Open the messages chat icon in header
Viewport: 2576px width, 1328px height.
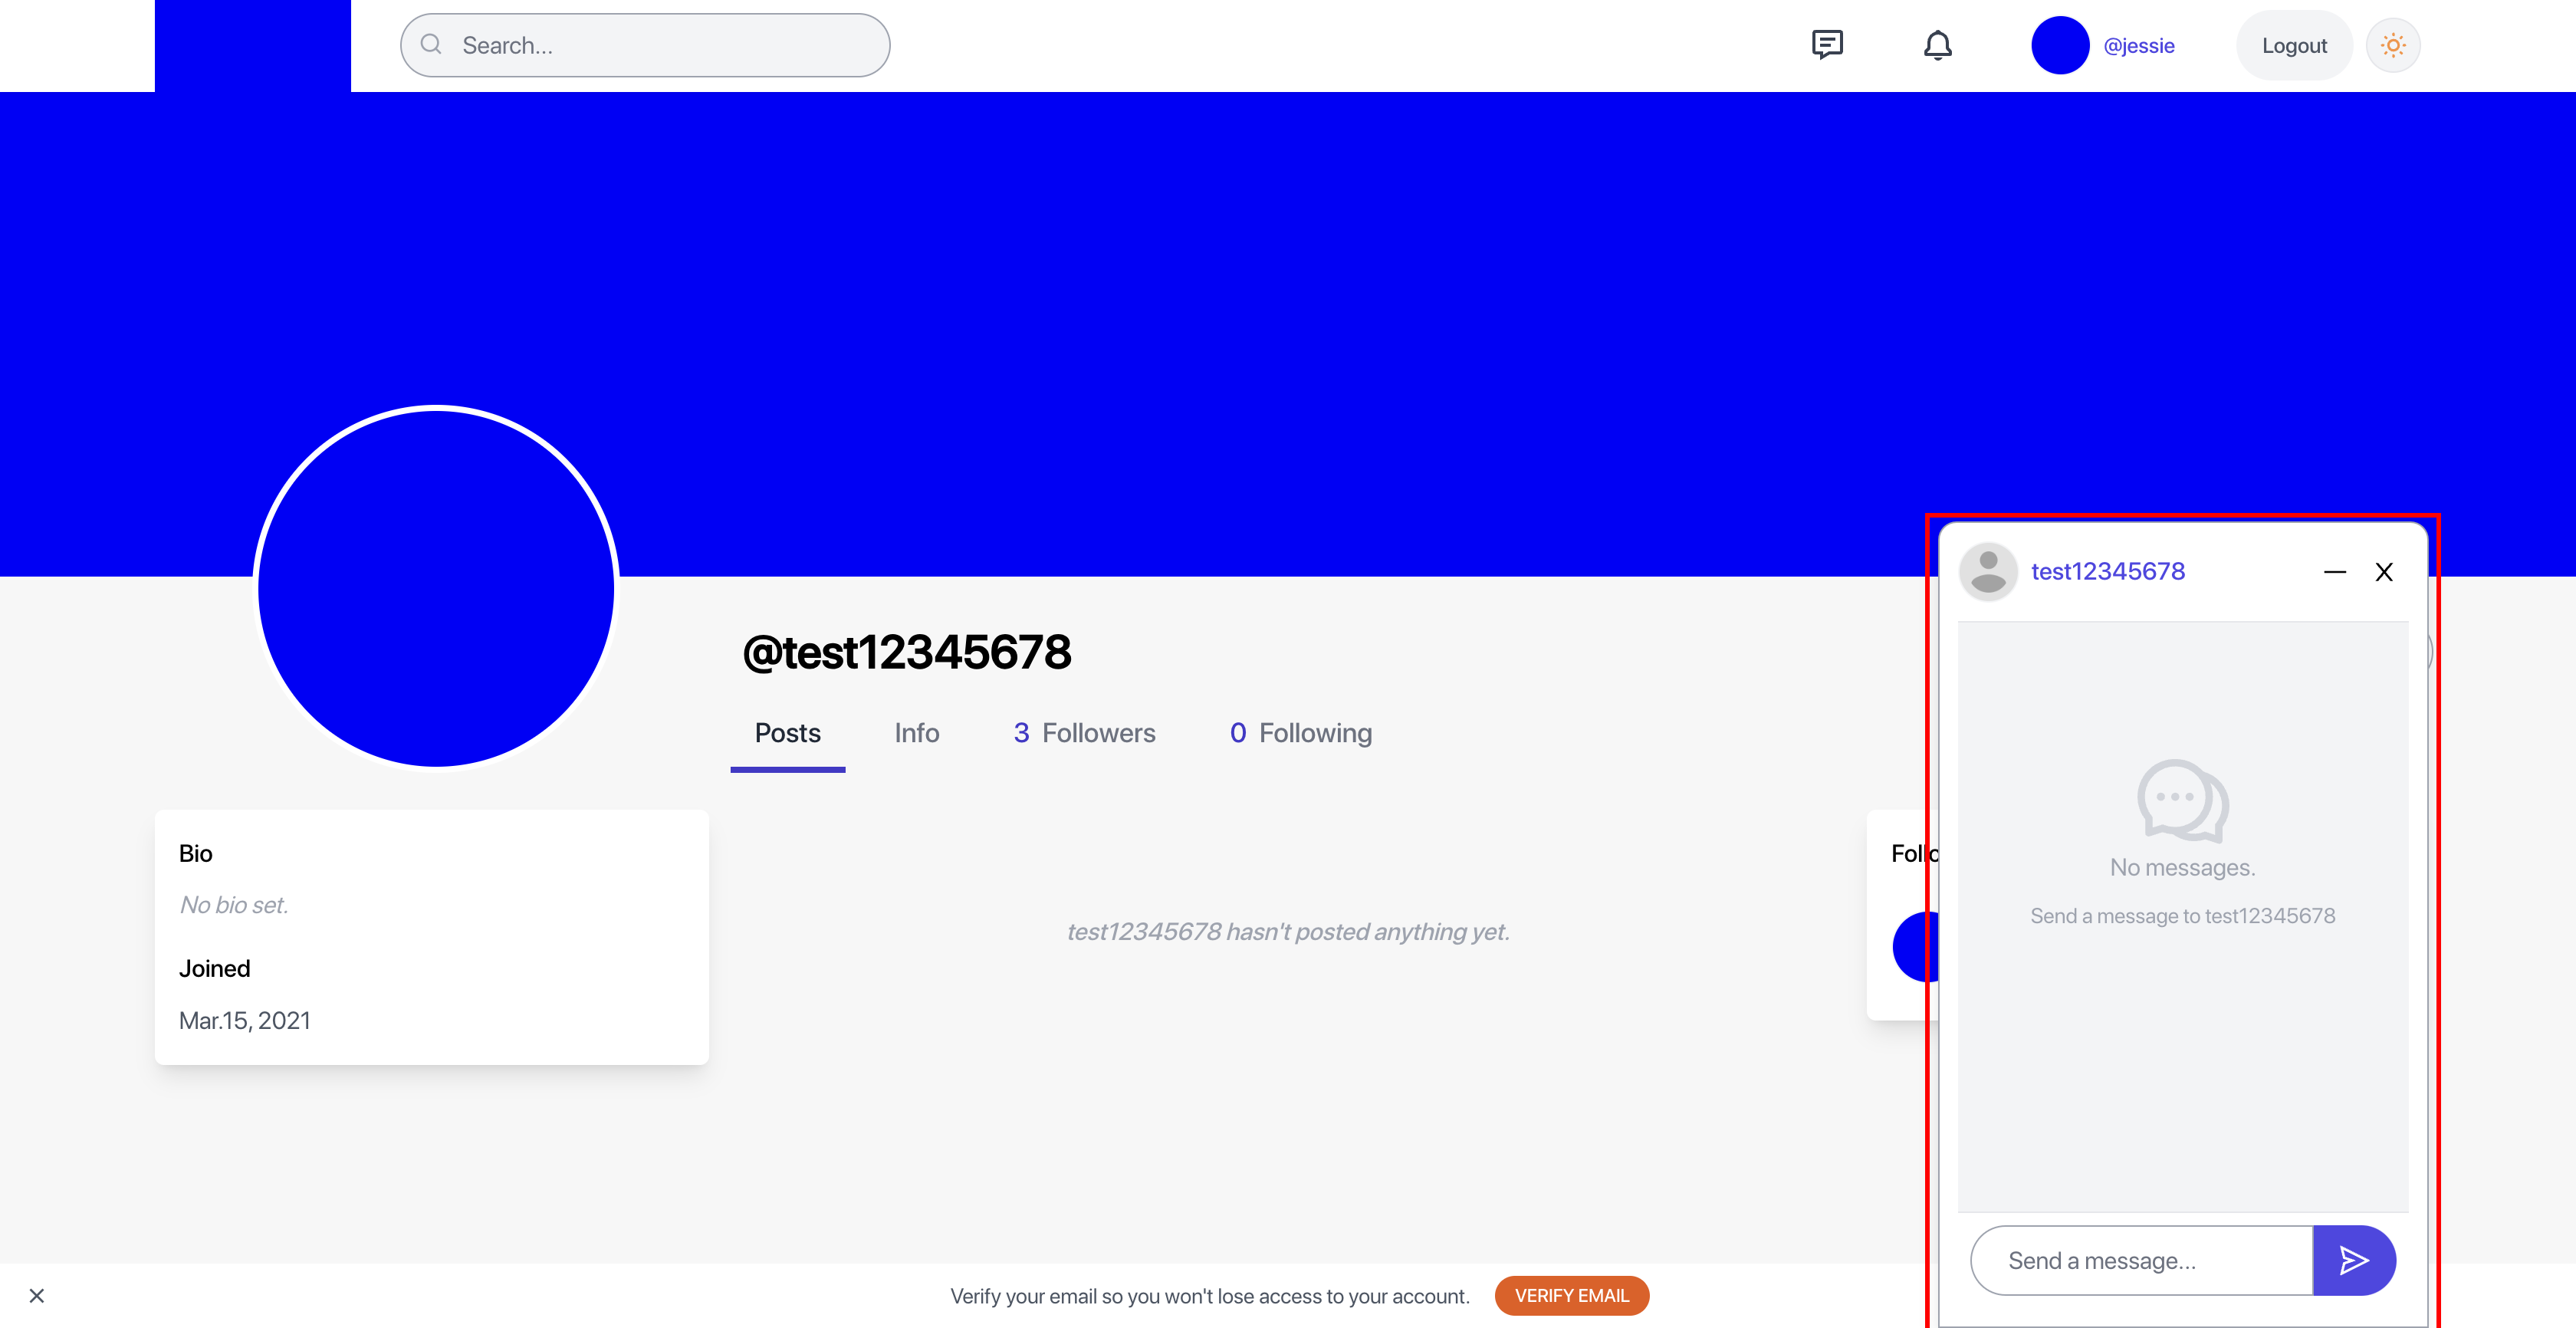1826,45
